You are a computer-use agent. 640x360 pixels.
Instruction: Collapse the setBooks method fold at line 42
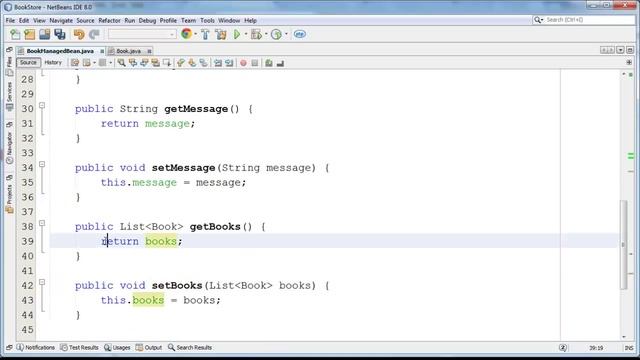click(42, 282)
